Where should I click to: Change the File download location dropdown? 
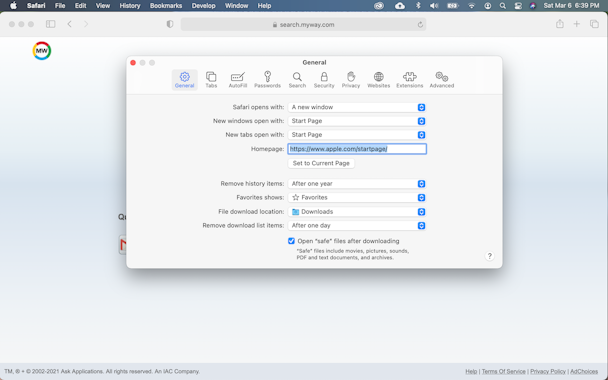pos(357,212)
